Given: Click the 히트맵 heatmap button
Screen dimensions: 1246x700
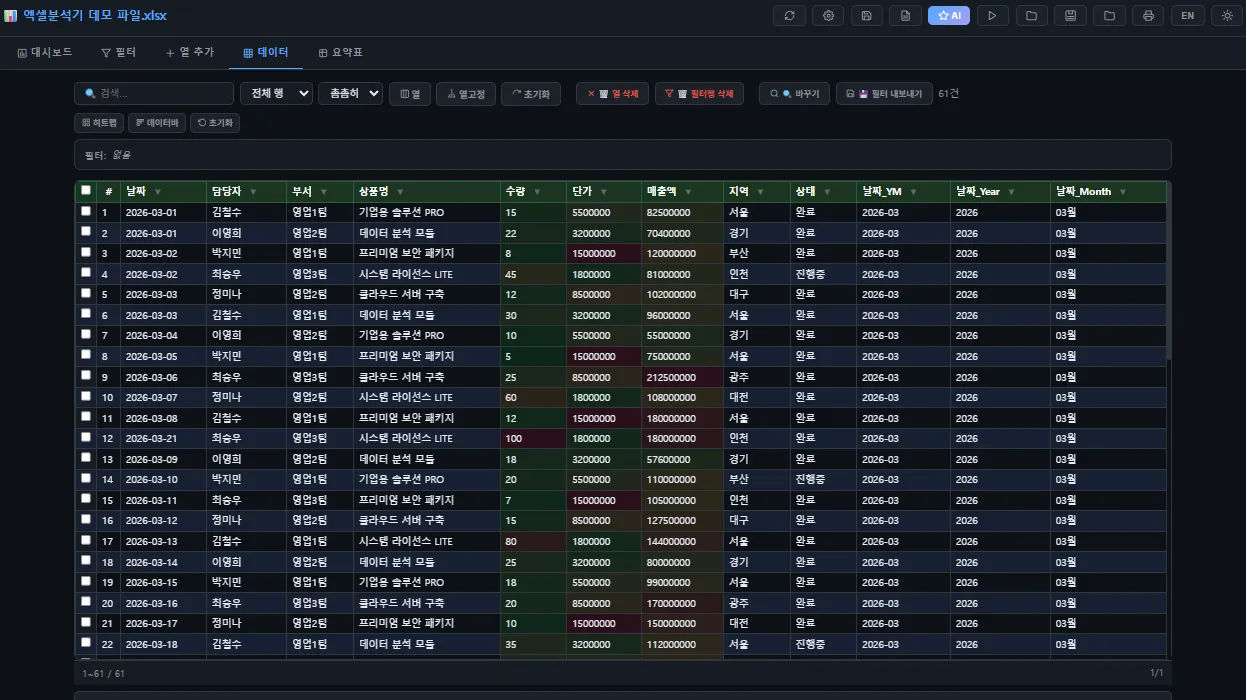Looking at the screenshot, I should tap(99, 123).
